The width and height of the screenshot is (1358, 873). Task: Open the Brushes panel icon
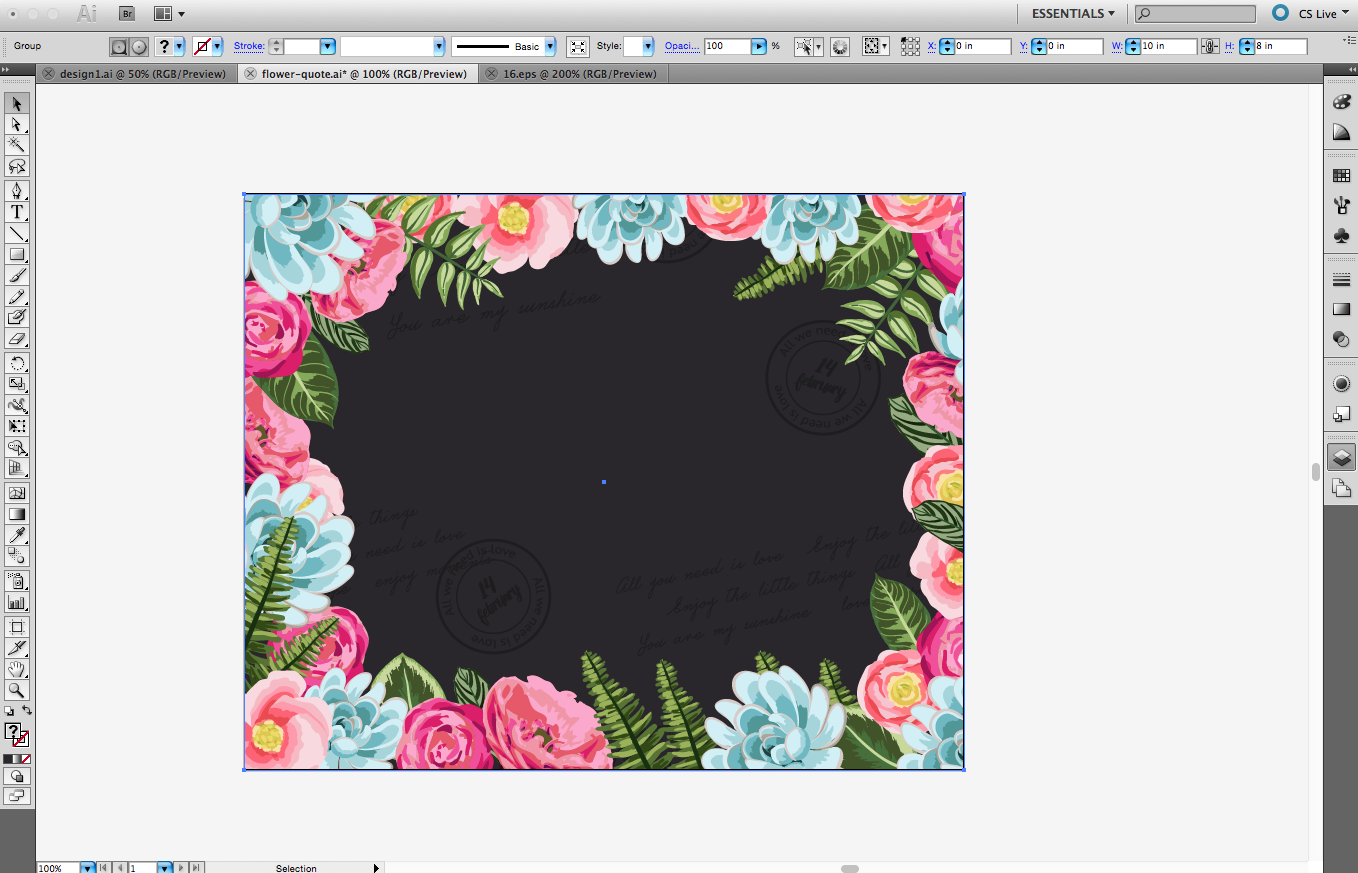pyautogui.click(x=1341, y=205)
